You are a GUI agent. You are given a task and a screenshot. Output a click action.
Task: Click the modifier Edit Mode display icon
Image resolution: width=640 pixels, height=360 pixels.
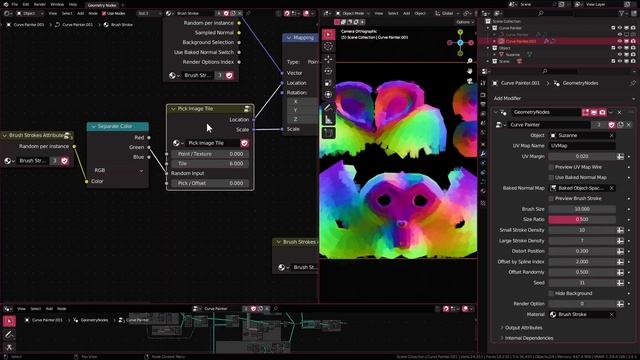pyautogui.click(x=586, y=112)
